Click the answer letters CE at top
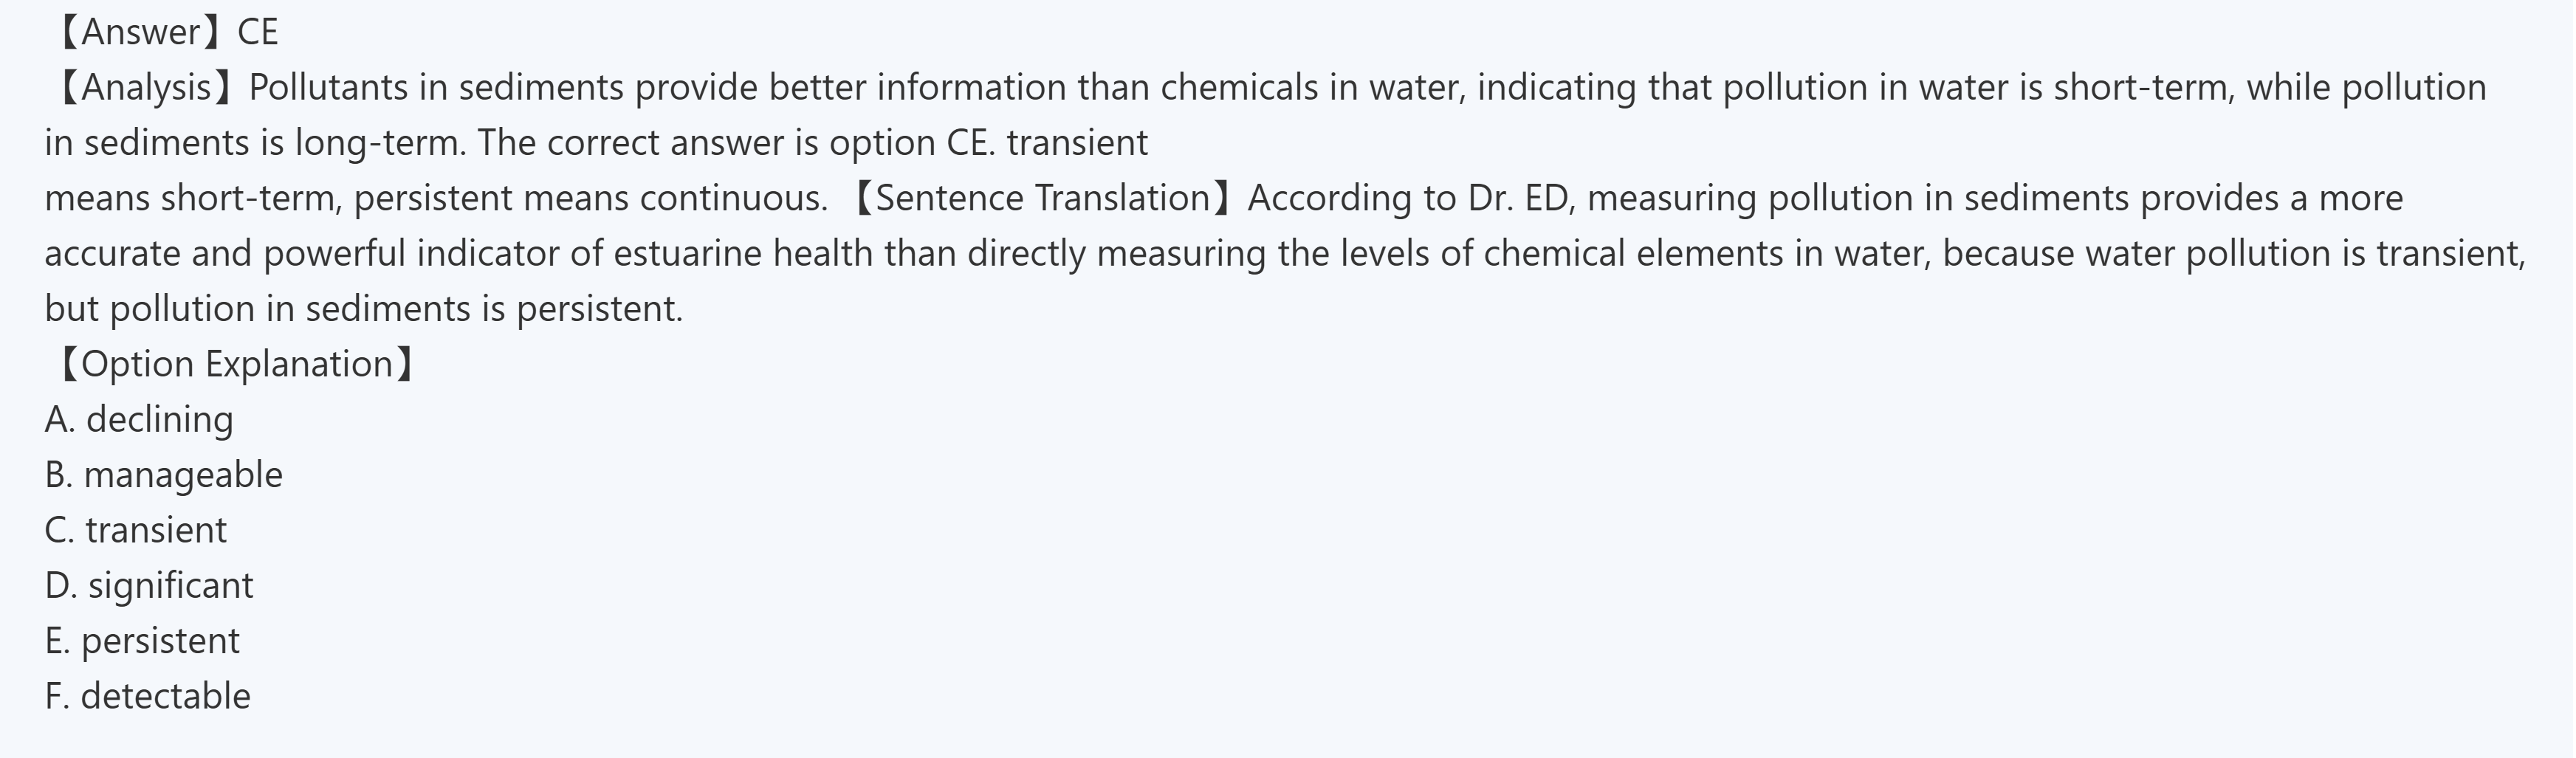Viewport: 2576px width, 758px height. pos(258,32)
